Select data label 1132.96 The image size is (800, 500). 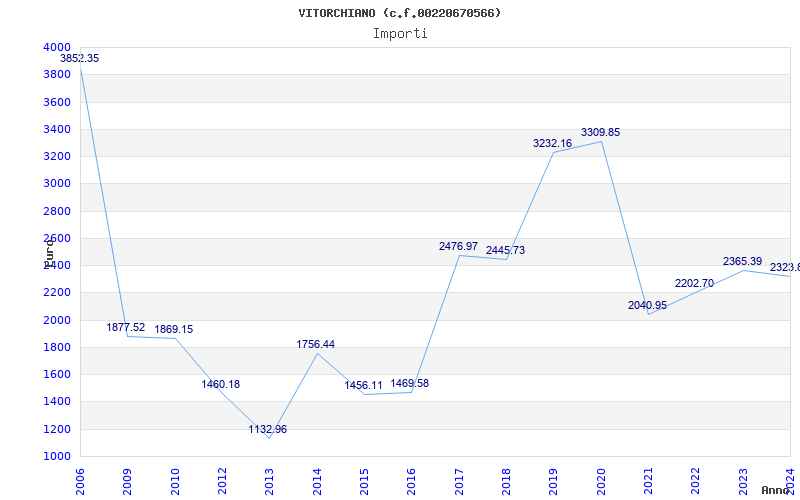pos(267,430)
